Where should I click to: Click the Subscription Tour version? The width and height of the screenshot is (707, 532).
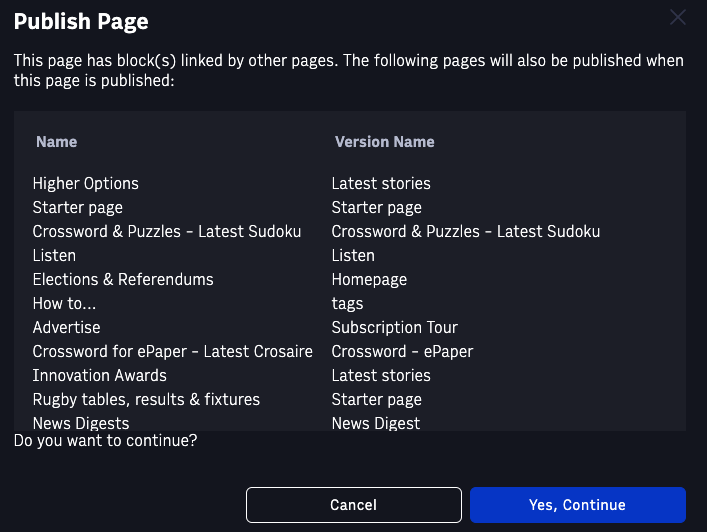(x=395, y=327)
